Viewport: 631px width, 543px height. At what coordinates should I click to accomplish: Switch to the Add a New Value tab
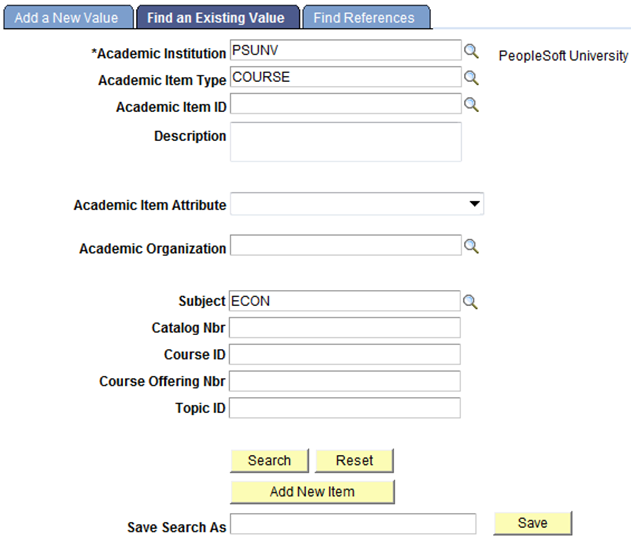66,18
